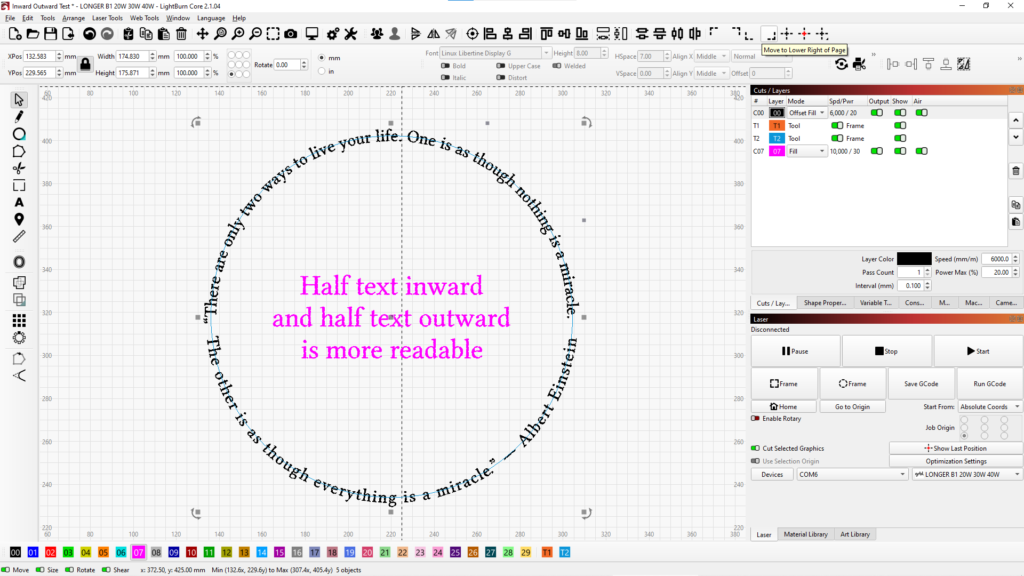Toggle the Italic text switch
The height and width of the screenshot is (576, 1024).
coord(445,78)
